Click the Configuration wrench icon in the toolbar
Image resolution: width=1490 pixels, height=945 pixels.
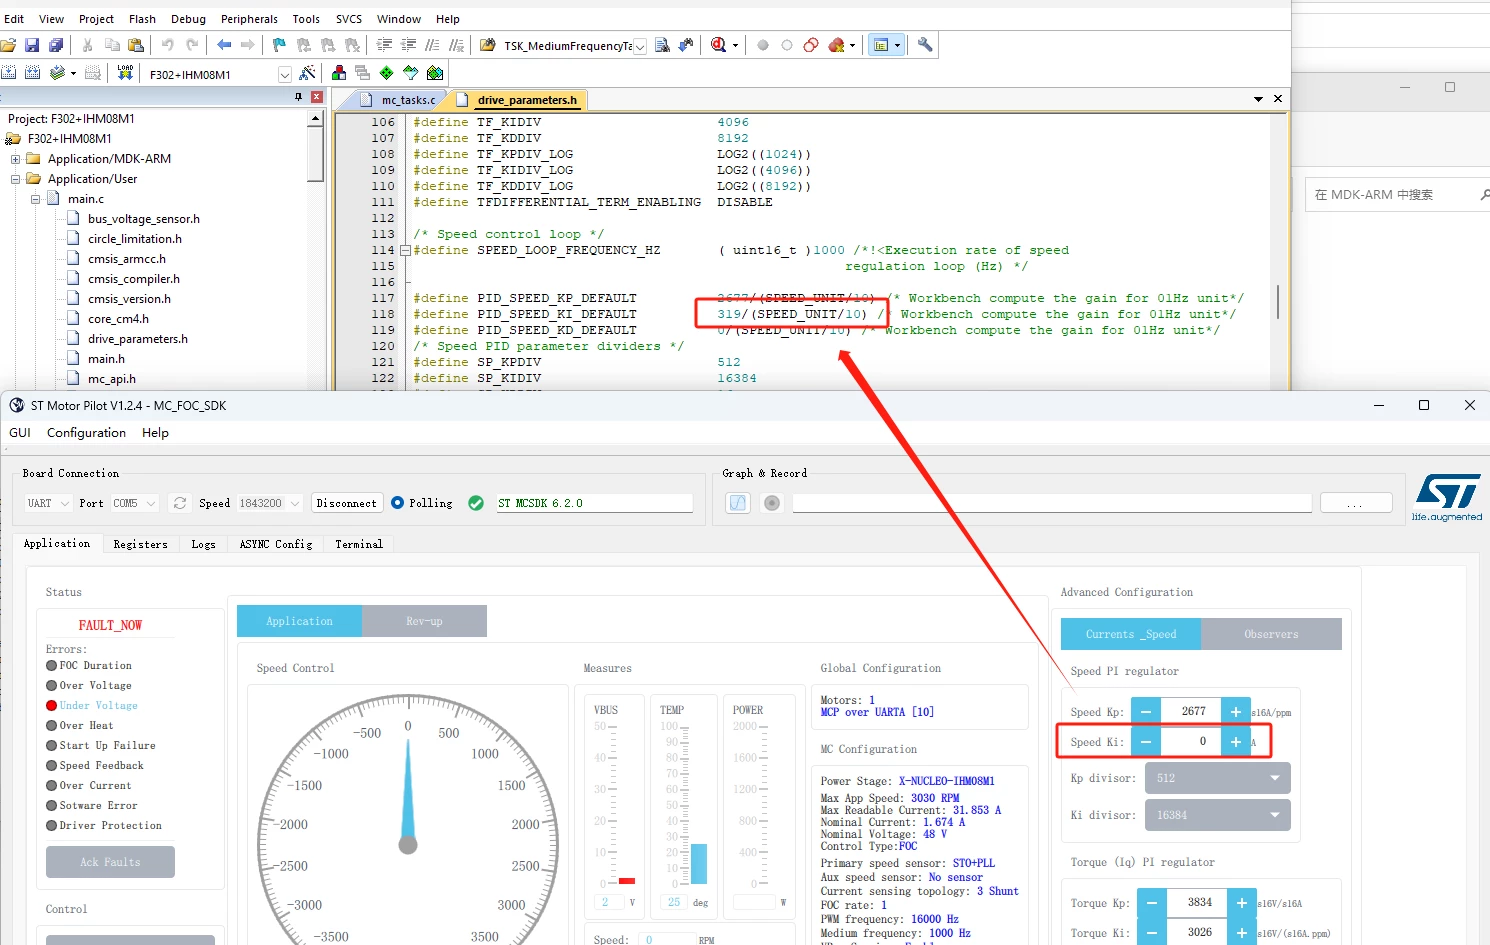click(x=925, y=45)
